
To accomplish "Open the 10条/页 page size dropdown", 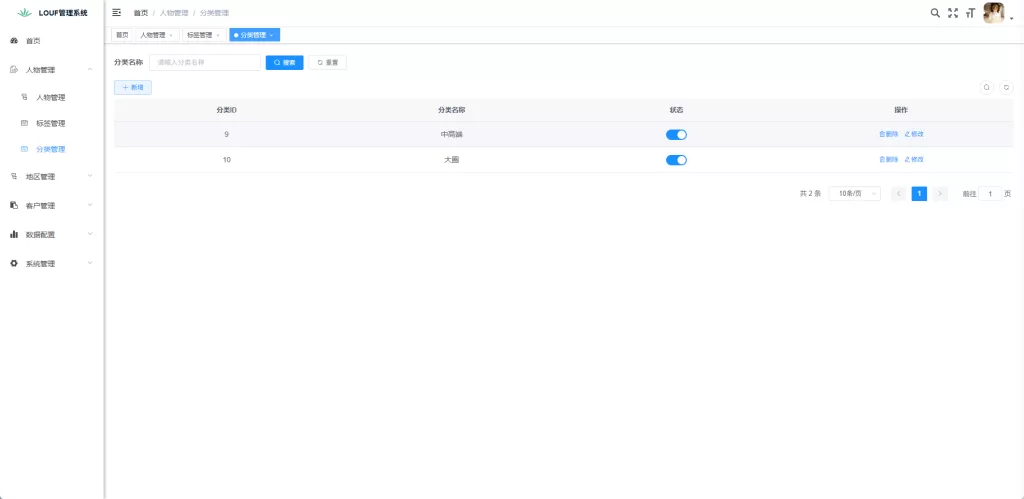I will (855, 194).
